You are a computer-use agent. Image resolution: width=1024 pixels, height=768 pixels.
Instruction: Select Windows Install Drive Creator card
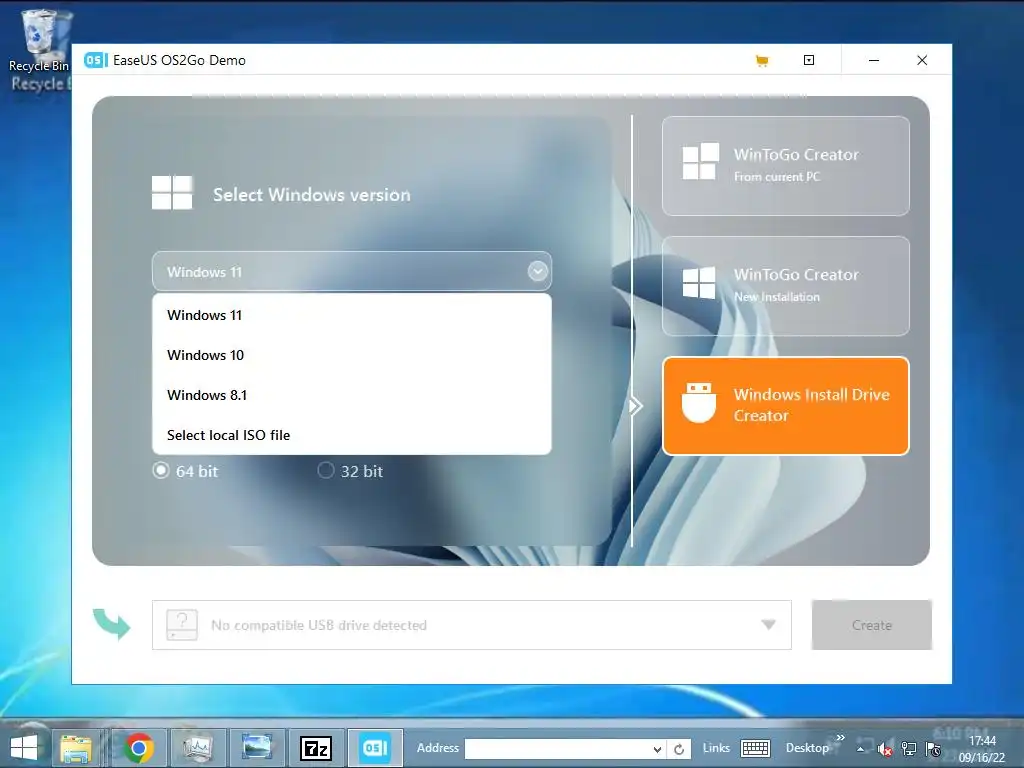click(786, 406)
